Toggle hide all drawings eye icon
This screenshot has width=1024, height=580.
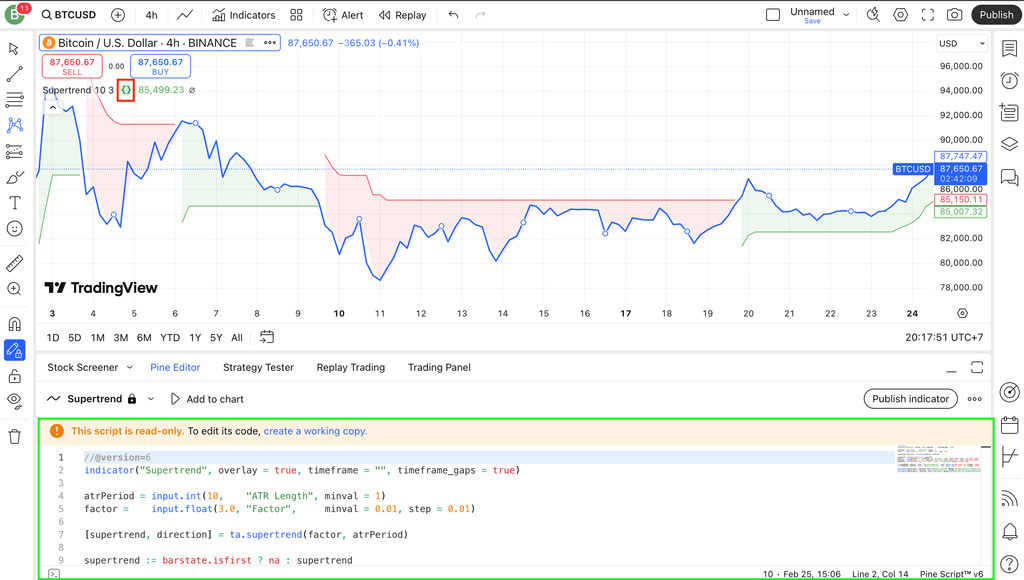point(15,400)
